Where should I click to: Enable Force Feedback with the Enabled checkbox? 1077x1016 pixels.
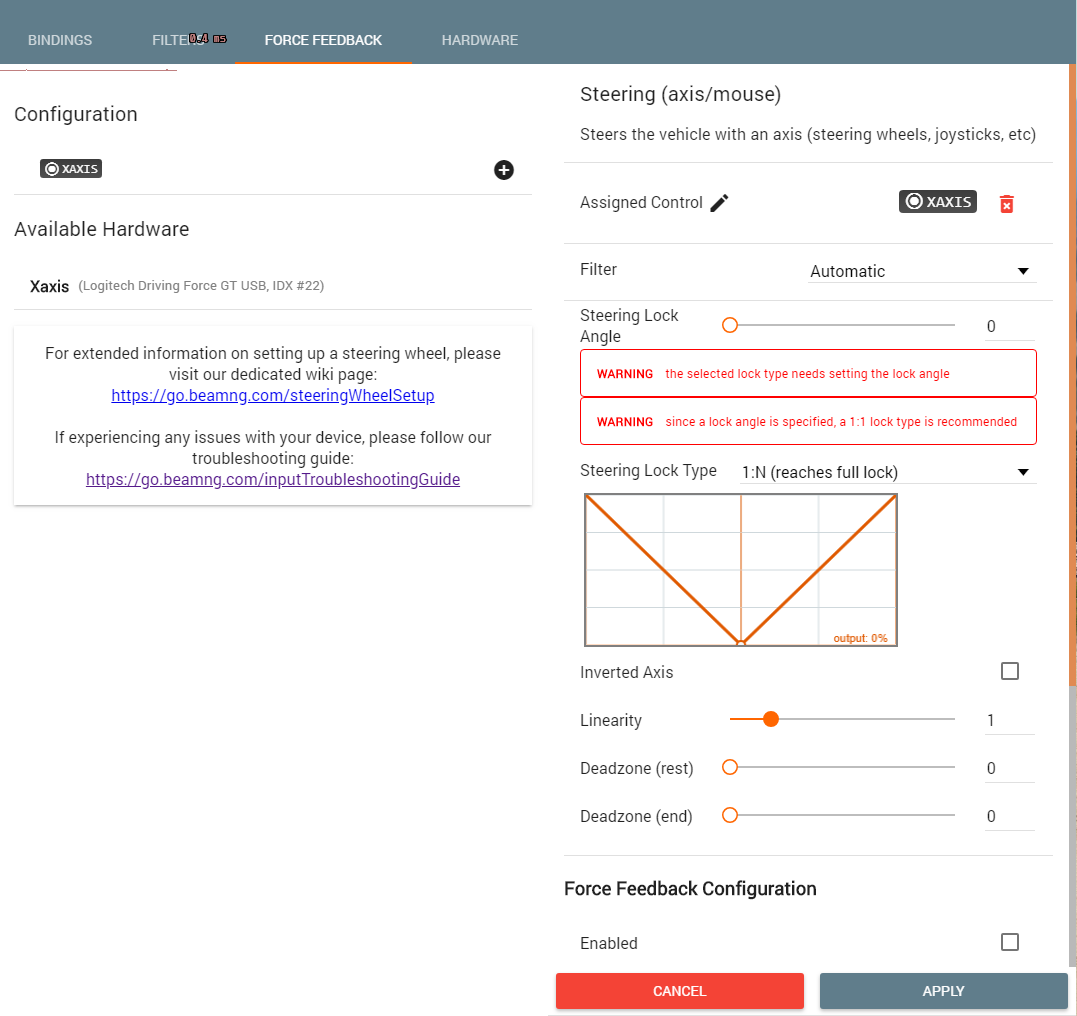pyautogui.click(x=1010, y=942)
